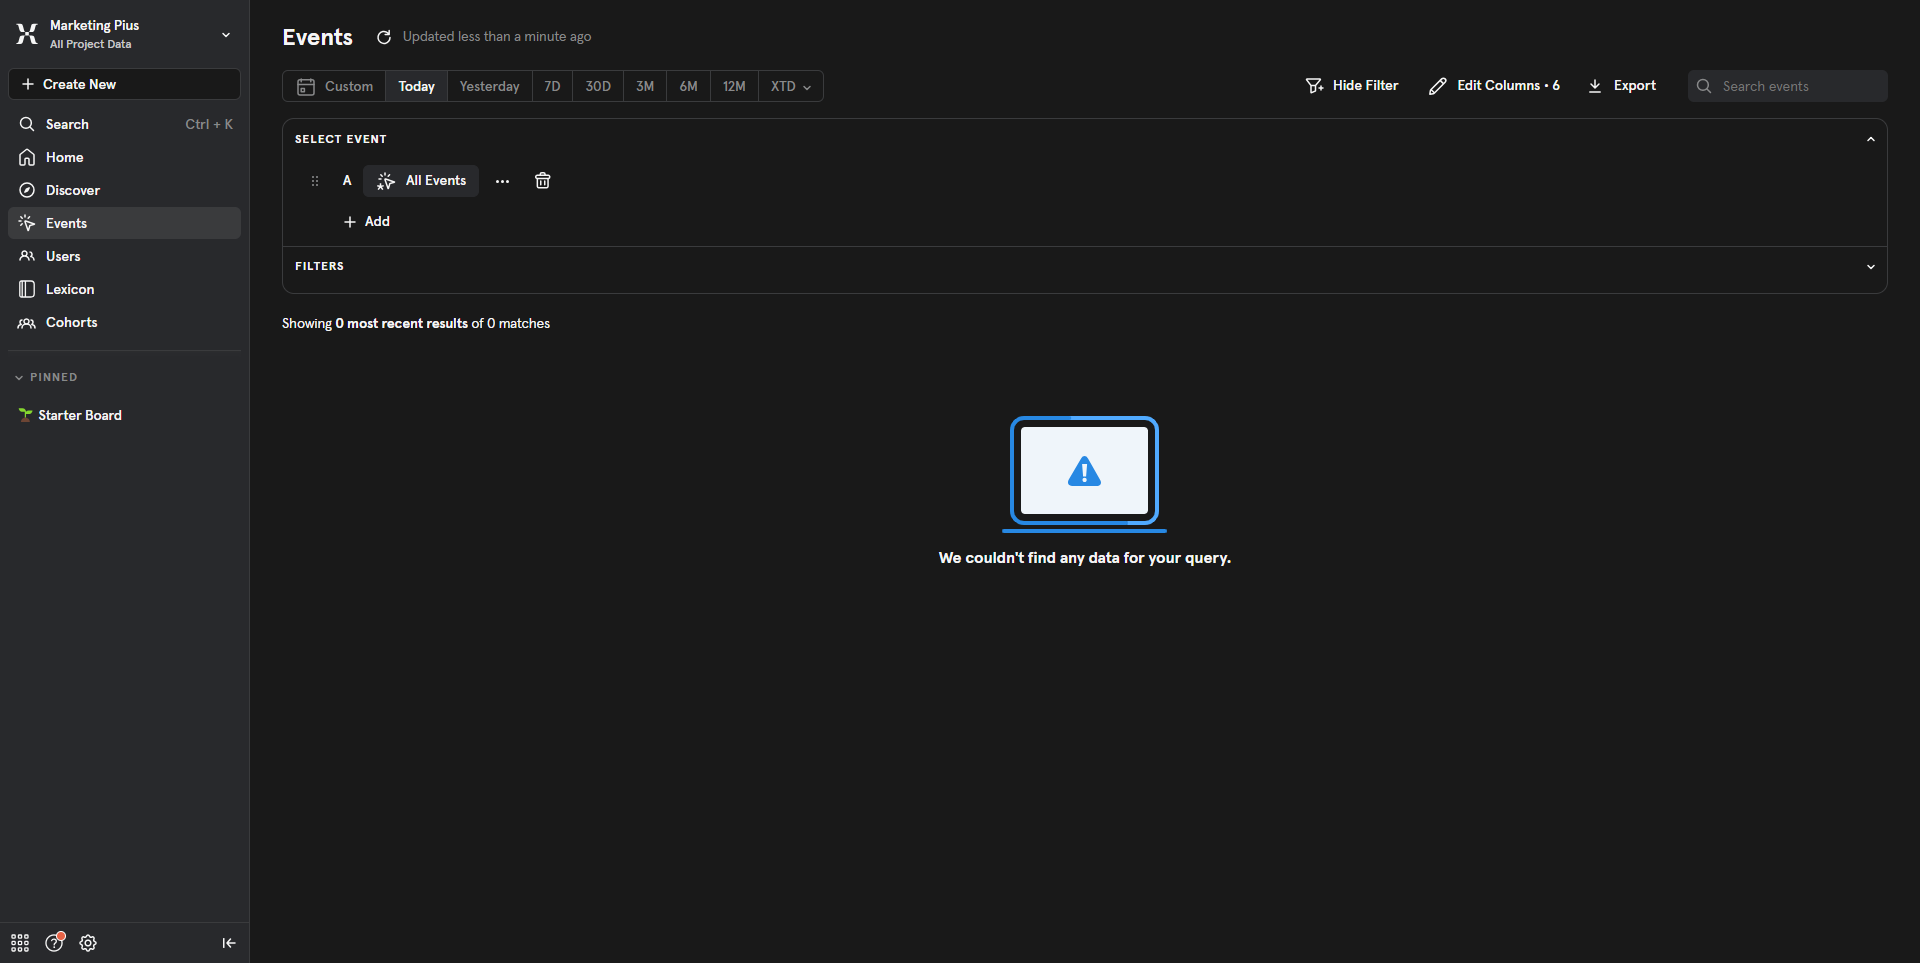This screenshot has height=963, width=1920.
Task: Open the help icon with notification dot
Action: click(55, 943)
